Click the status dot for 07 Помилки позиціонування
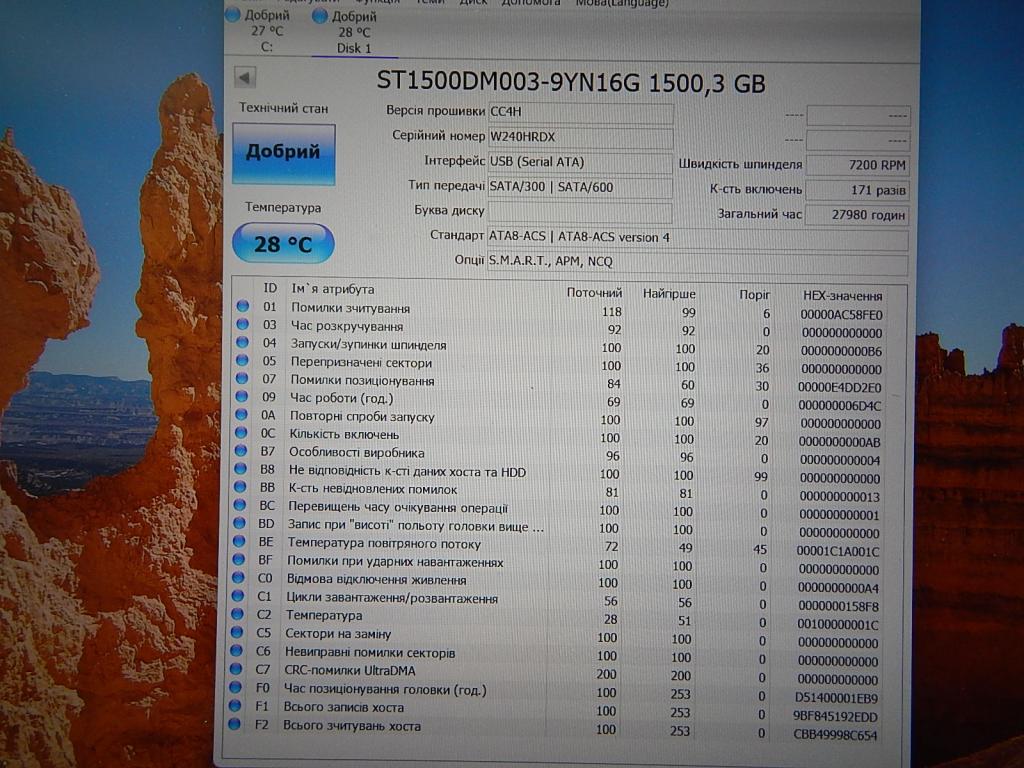Screen dimensions: 1024x768 (x=242, y=378)
